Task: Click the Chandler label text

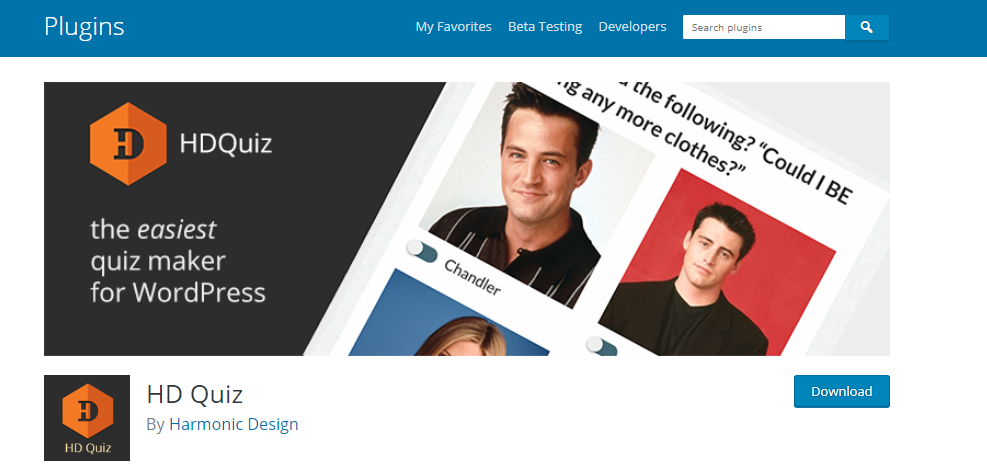Action: [x=472, y=277]
